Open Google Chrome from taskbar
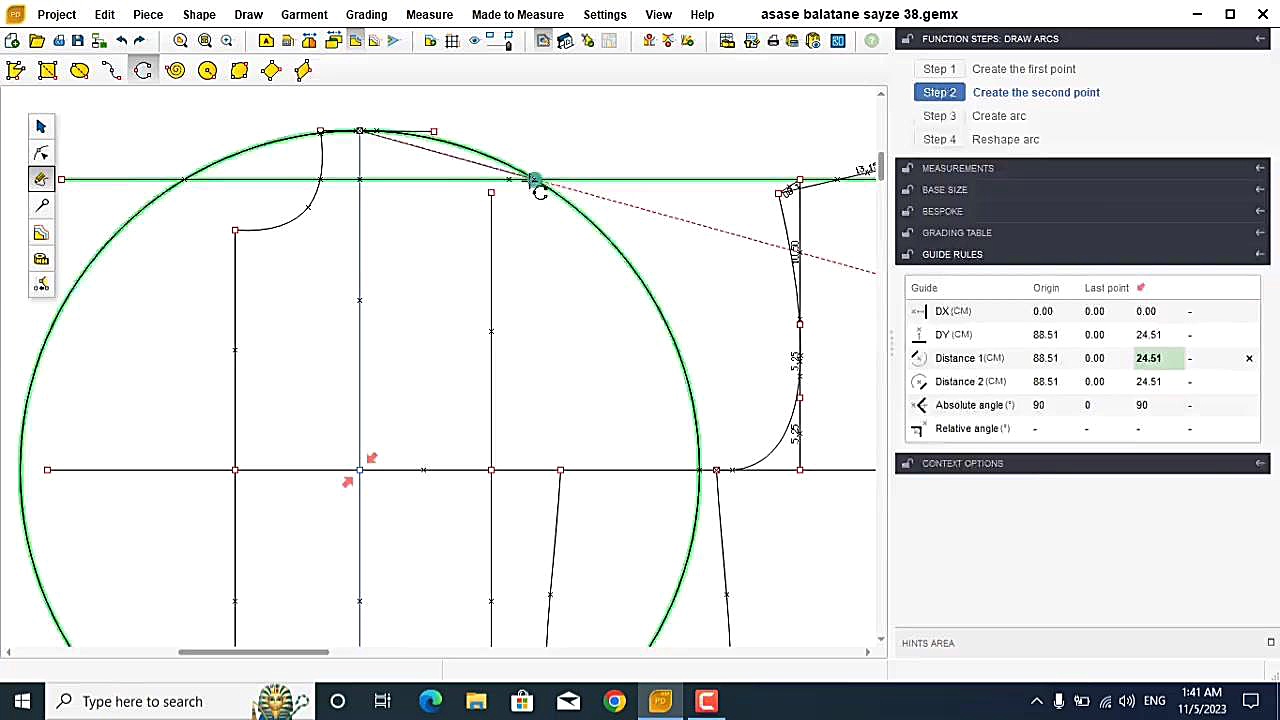The image size is (1280, 720). click(614, 701)
